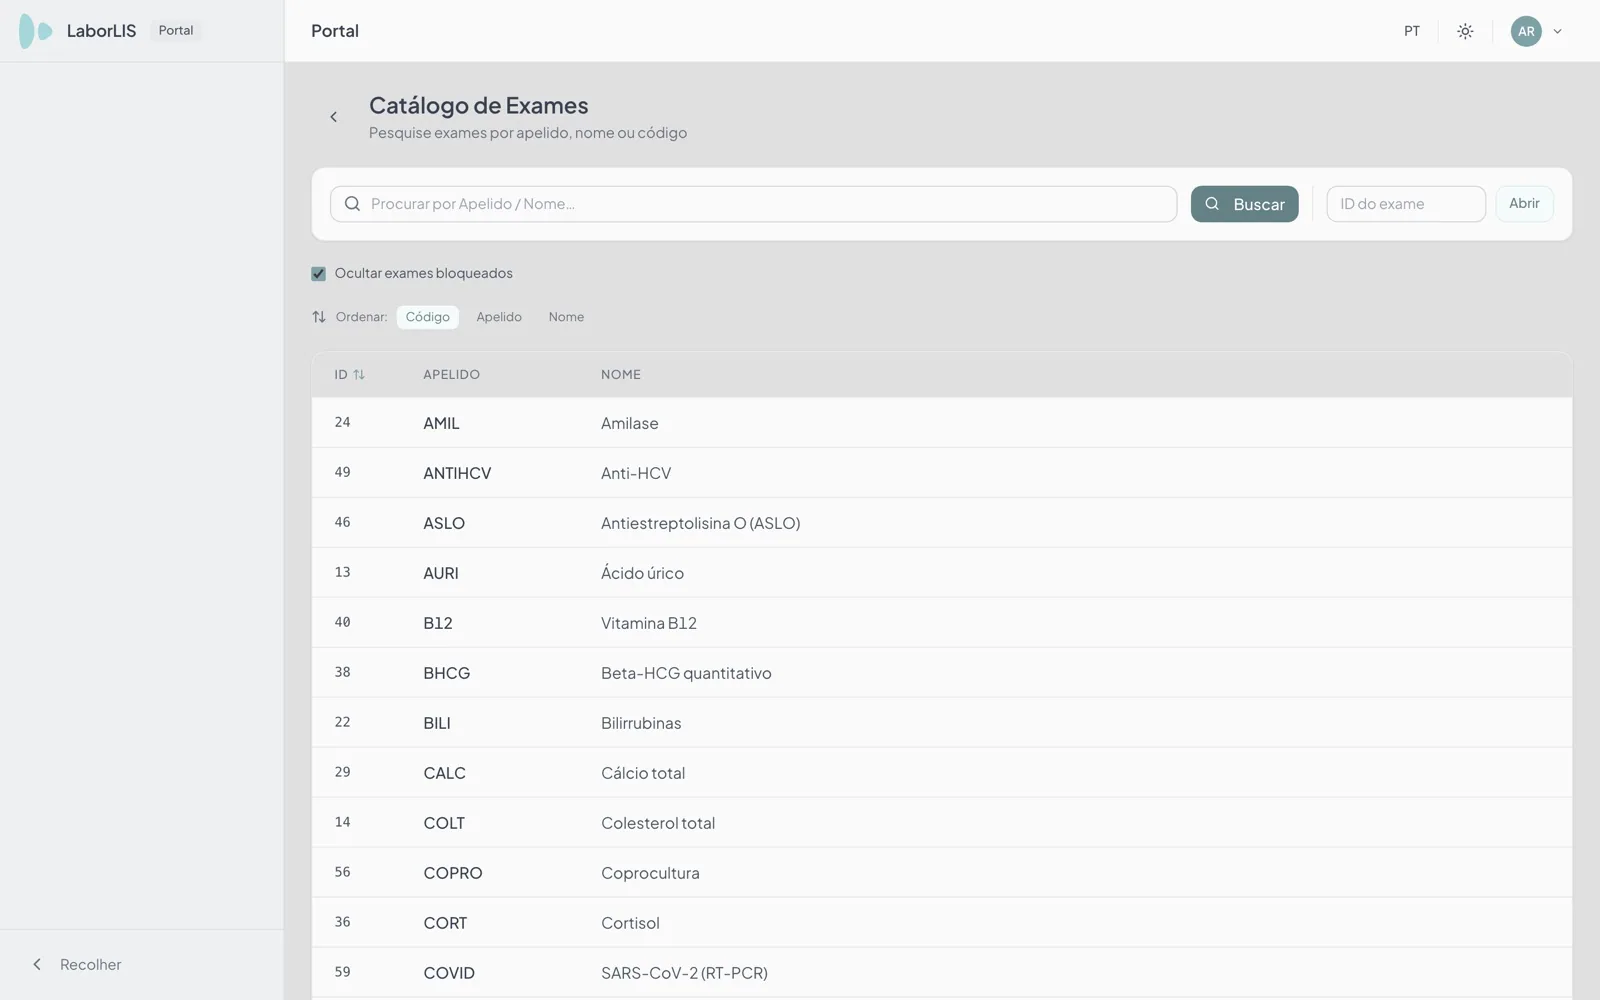Click exam ID 56
This screenshot has width=1600, height=1000.
click(x=343, y=872)
